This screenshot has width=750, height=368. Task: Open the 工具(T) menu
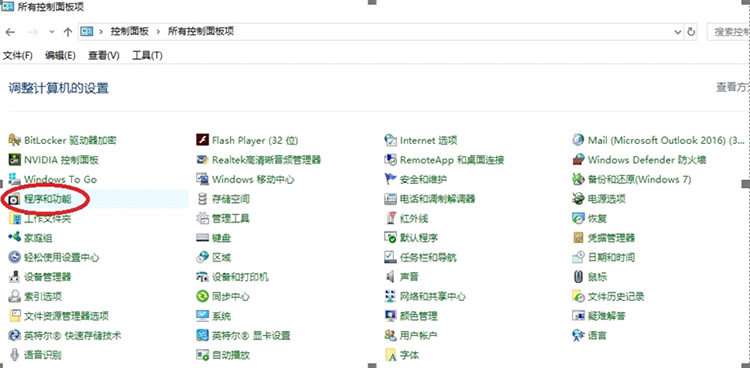[147, 56]
